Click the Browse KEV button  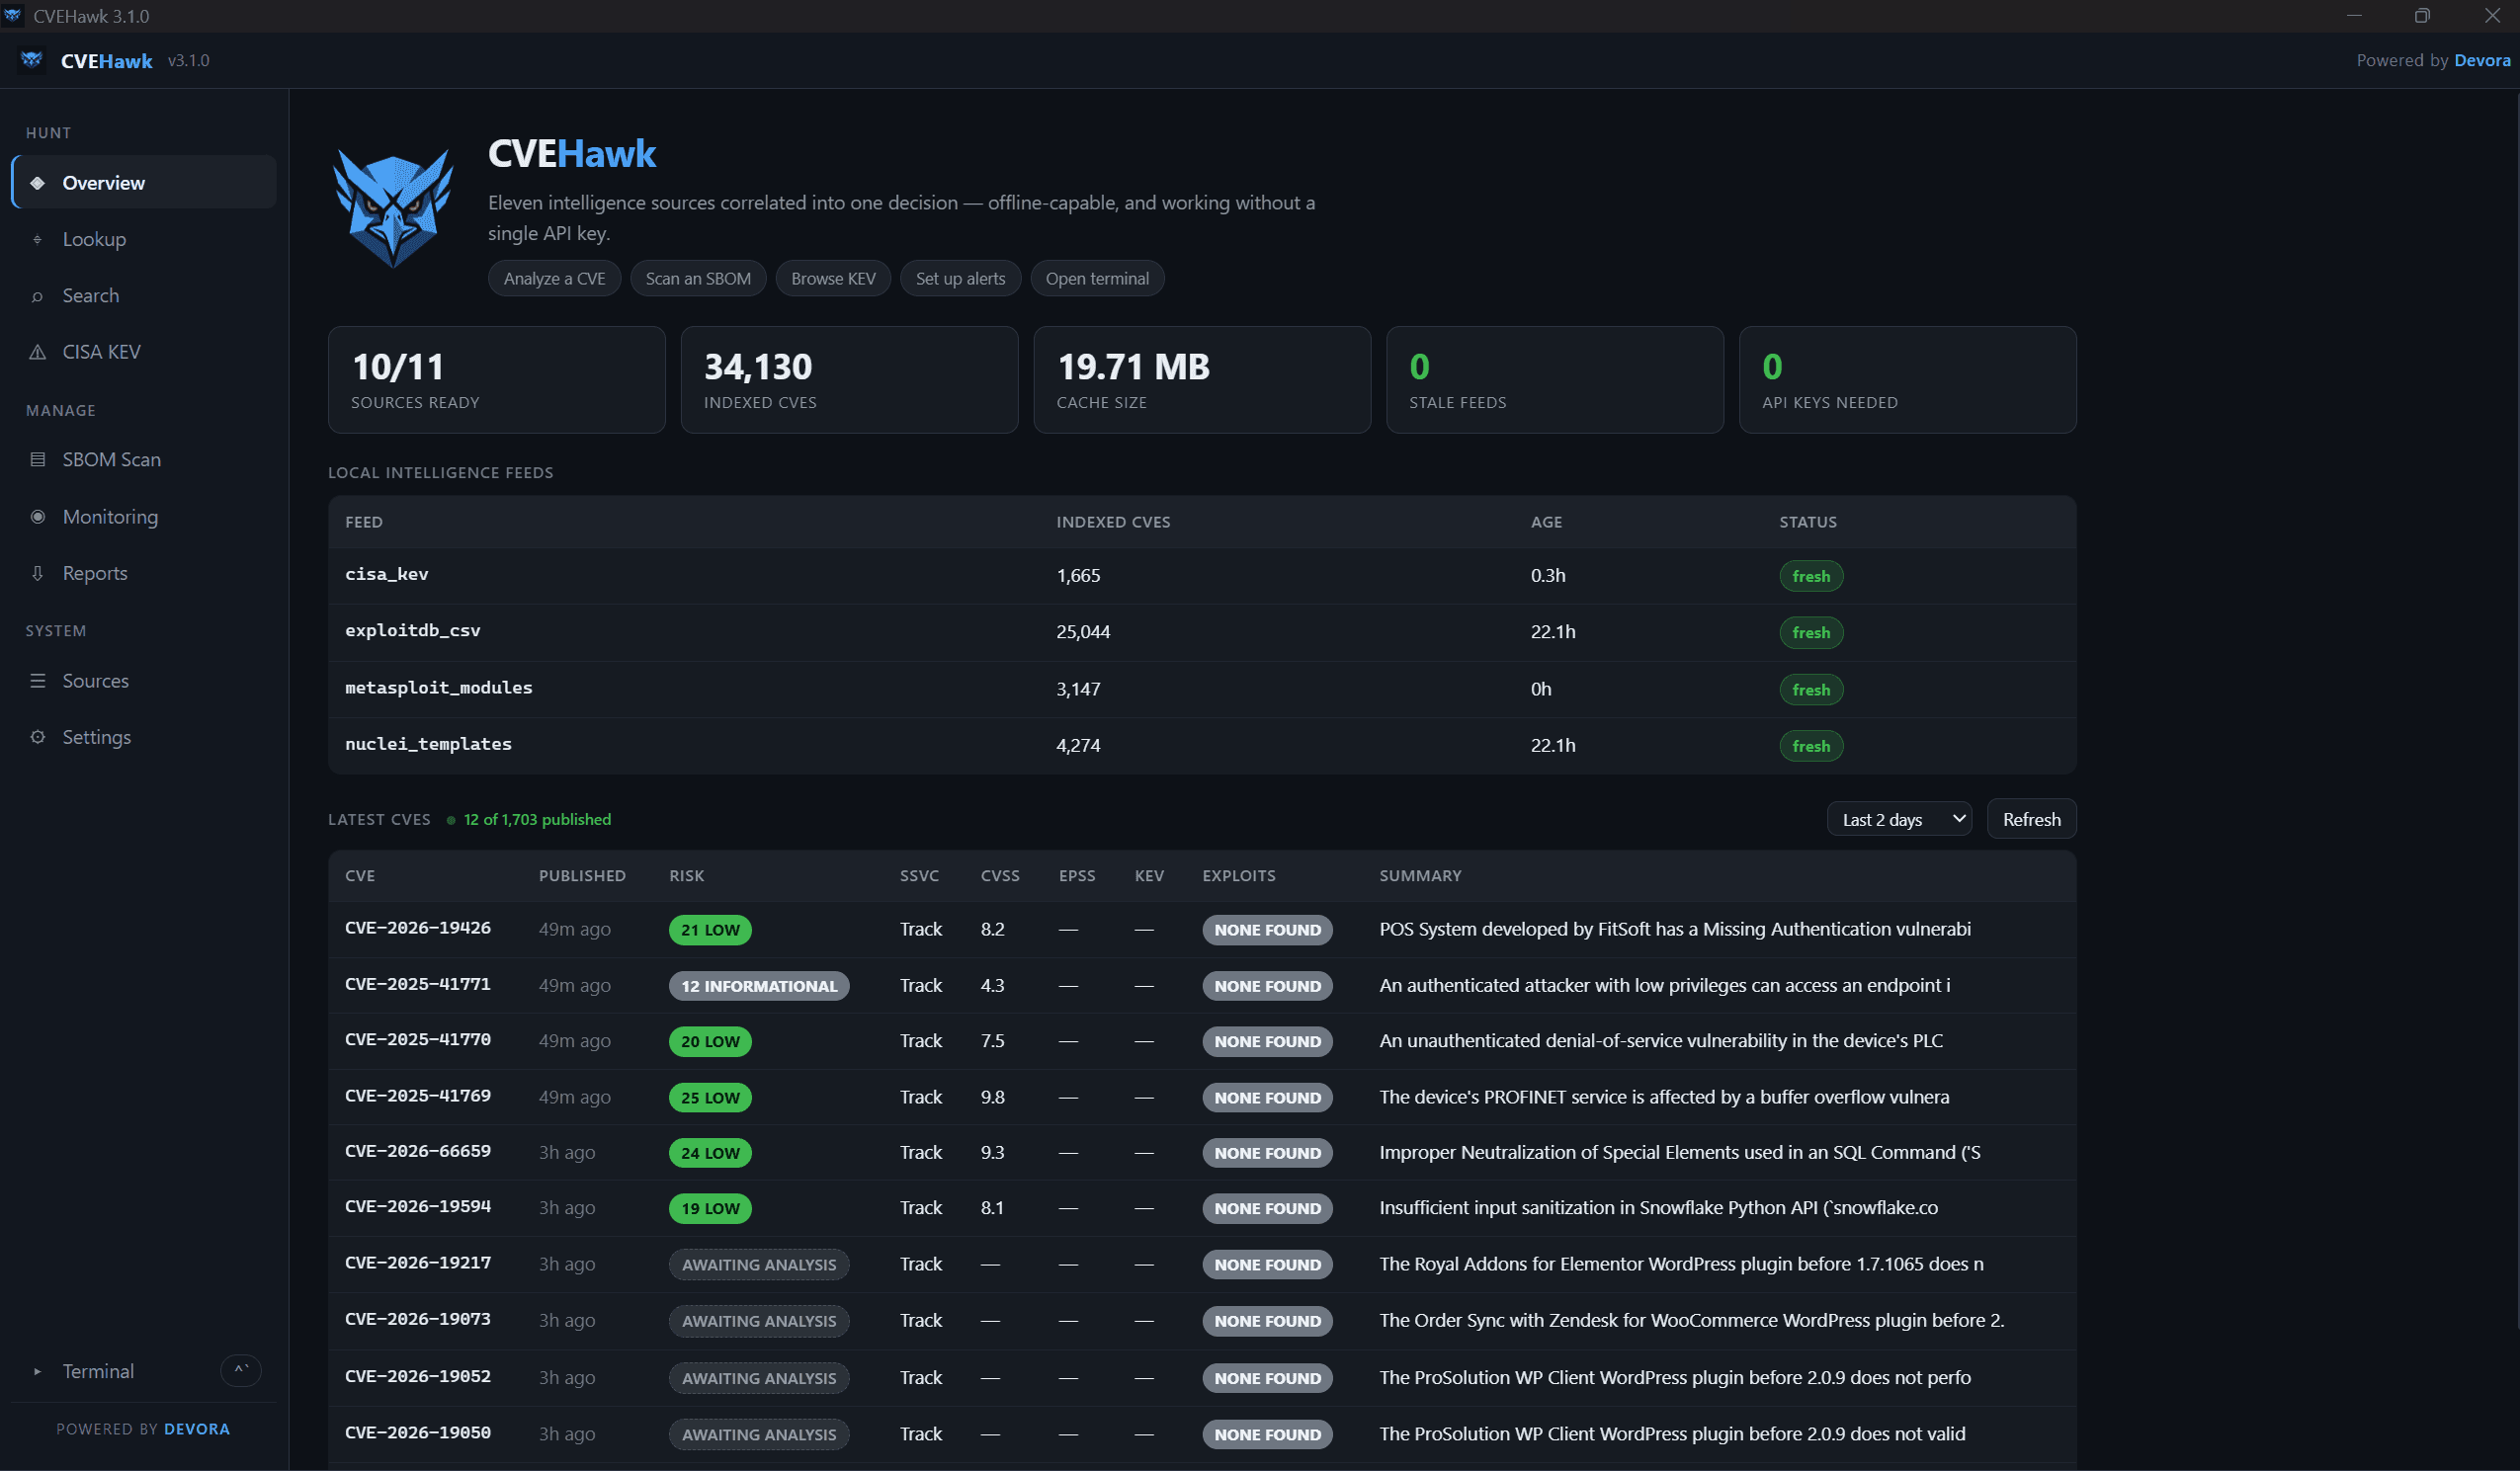point(833,279)
